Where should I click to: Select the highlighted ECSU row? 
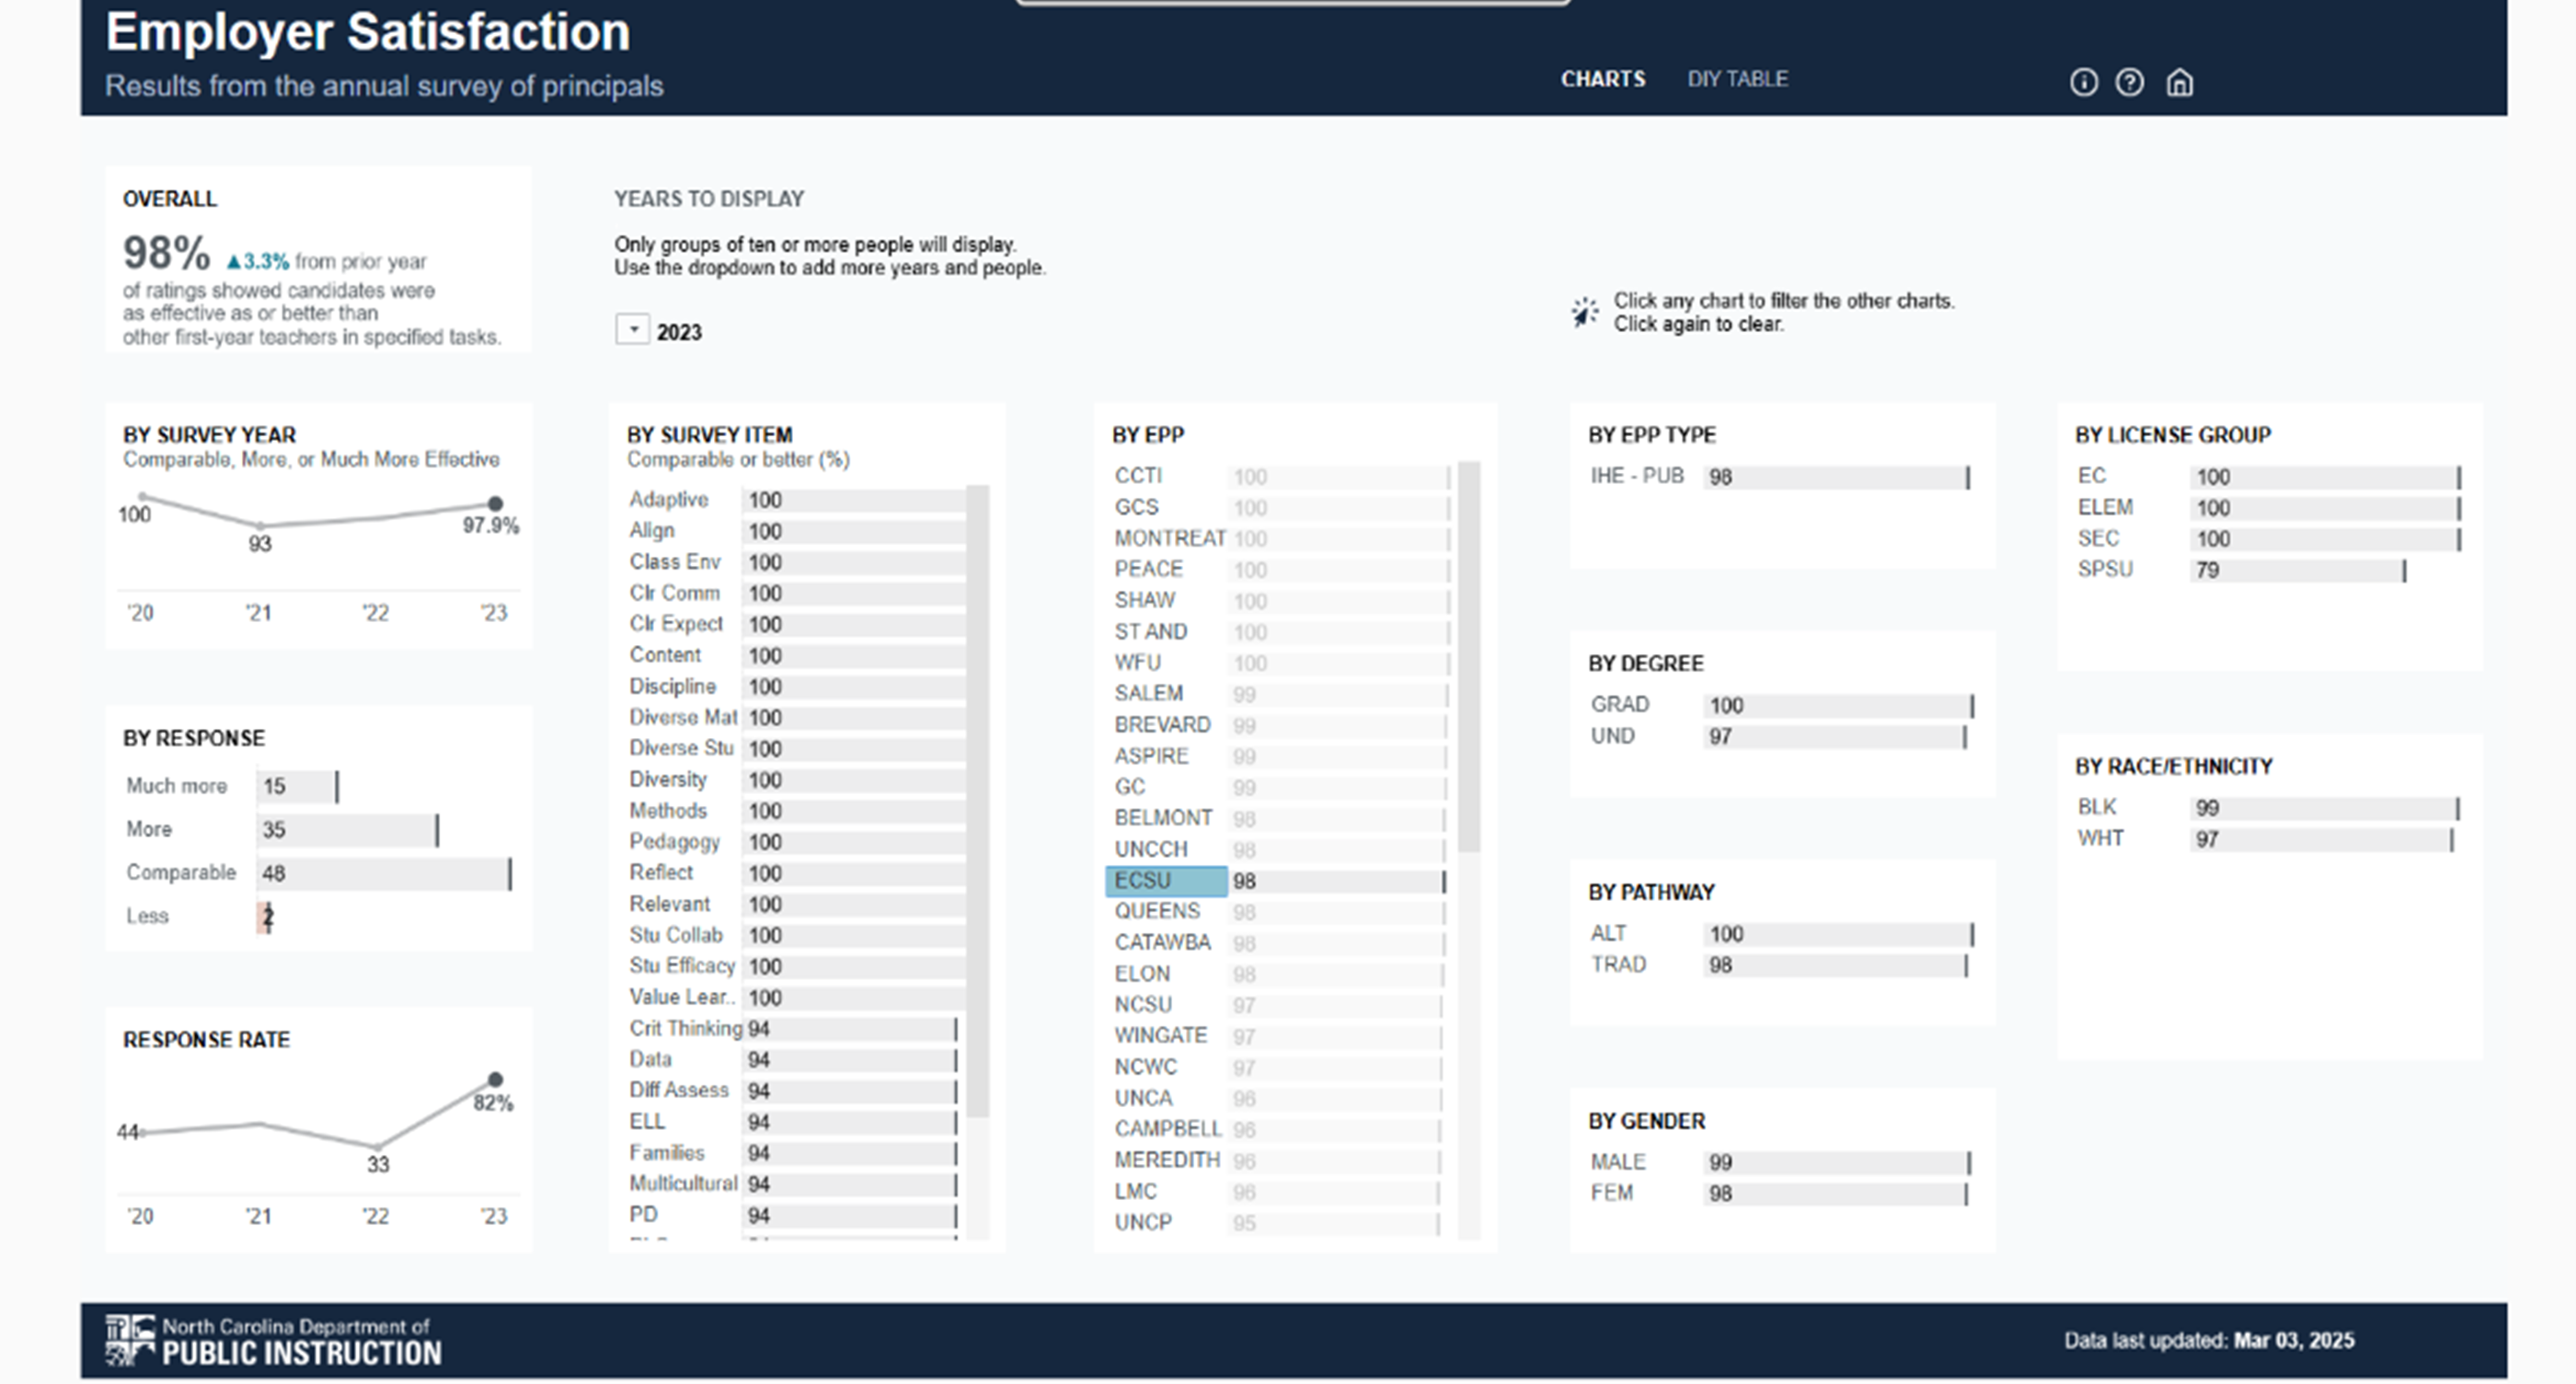pyautogui.click(x=1165, y=881)
